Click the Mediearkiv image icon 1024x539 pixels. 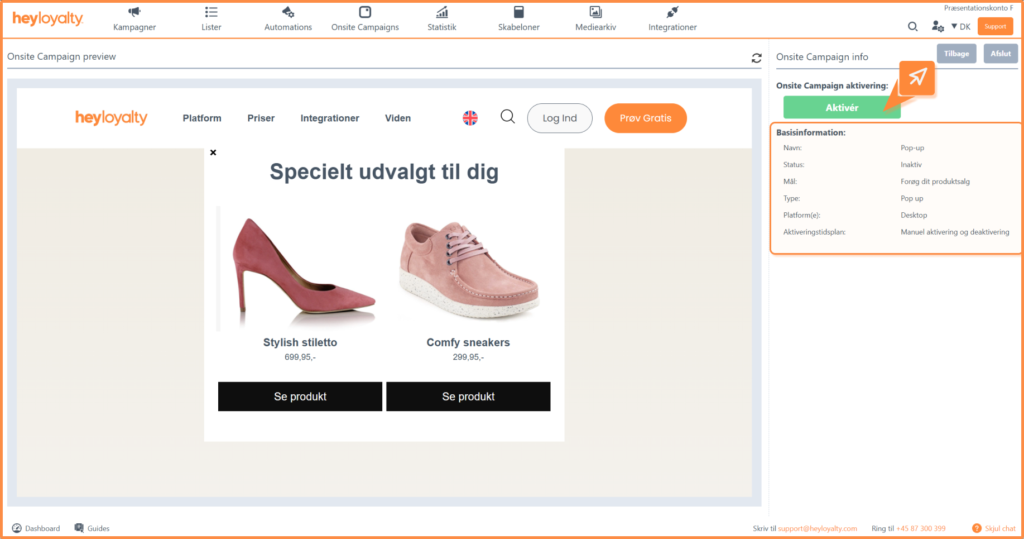(595, 12)
